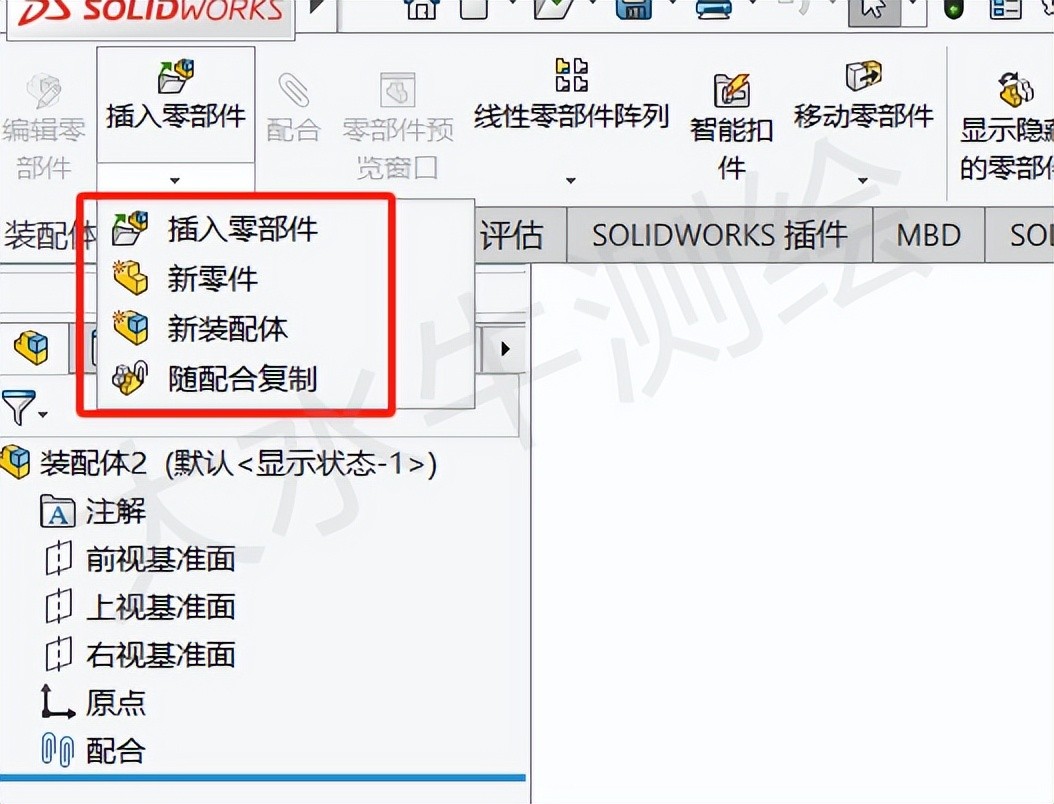Open 线性零部件阵列 tool
The image size is (1054, 804).
point(571,95)
